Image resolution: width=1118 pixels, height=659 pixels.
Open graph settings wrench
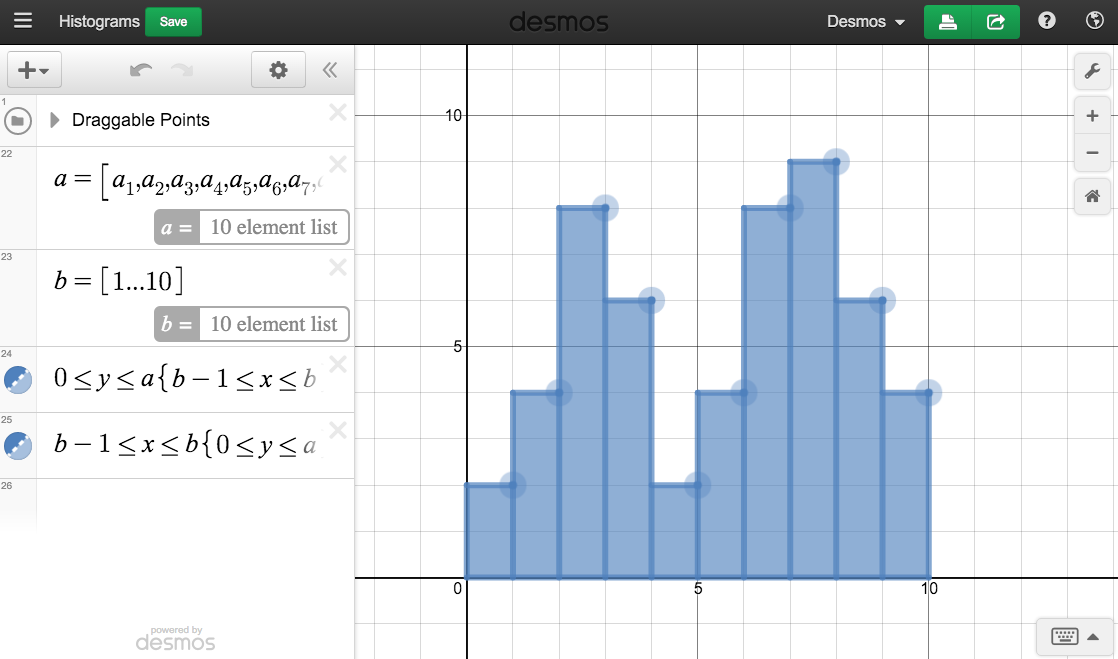(1092, 71)
